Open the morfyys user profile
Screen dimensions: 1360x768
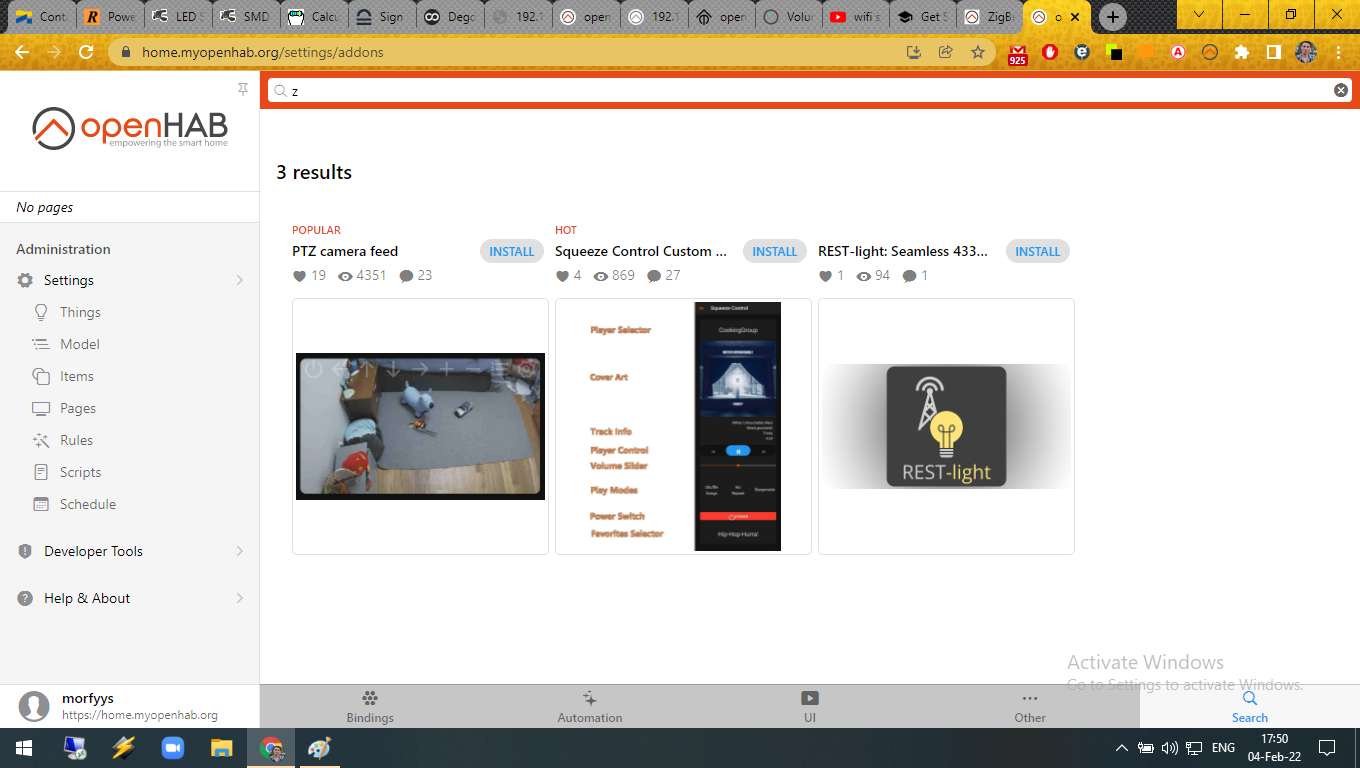130,706
